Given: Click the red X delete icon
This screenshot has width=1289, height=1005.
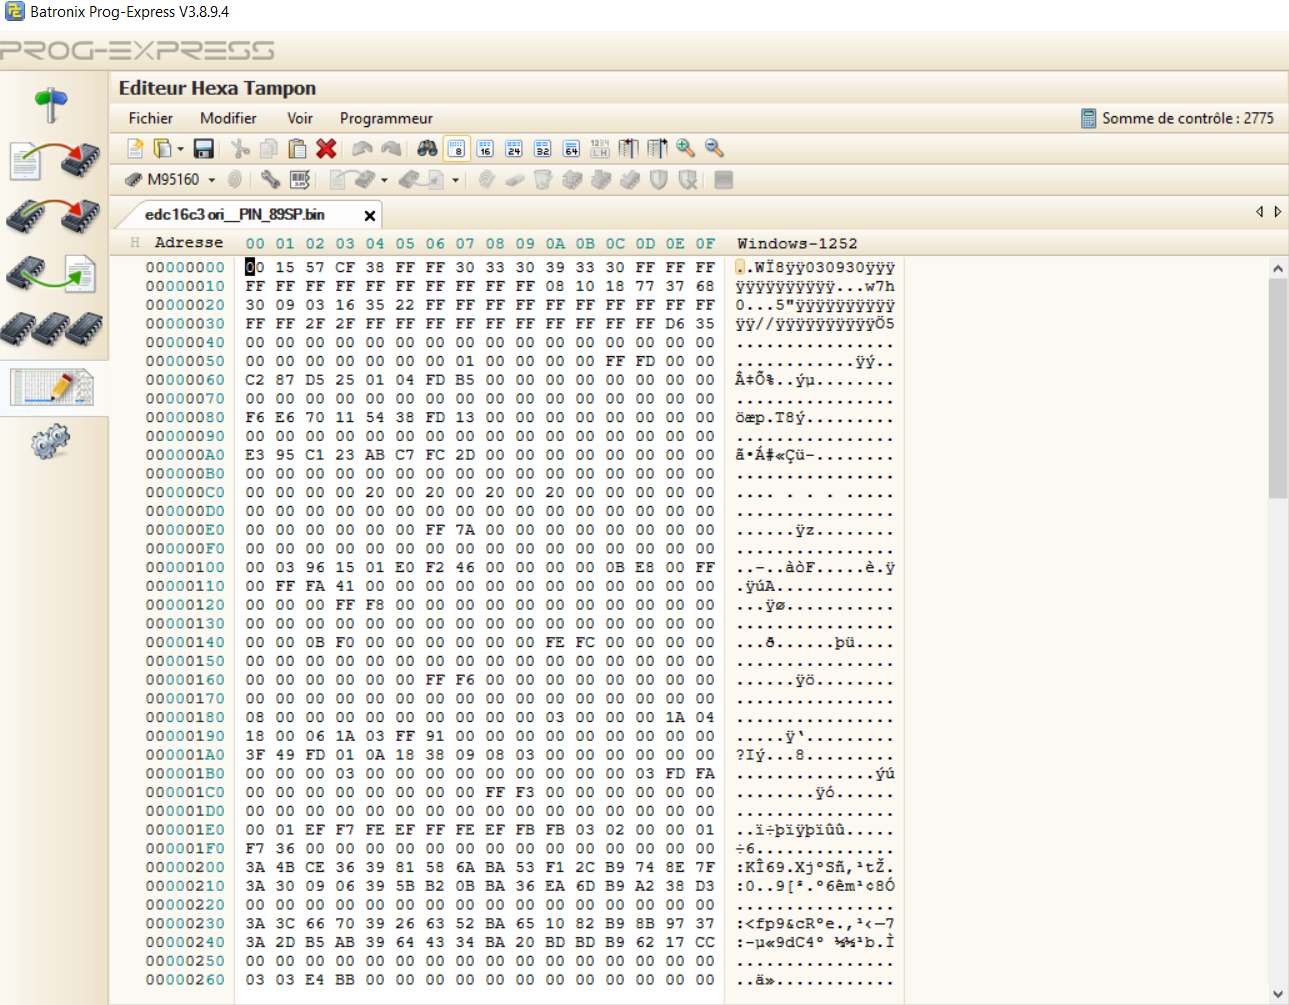Looking at the screenshot, I should coord(326,148).
